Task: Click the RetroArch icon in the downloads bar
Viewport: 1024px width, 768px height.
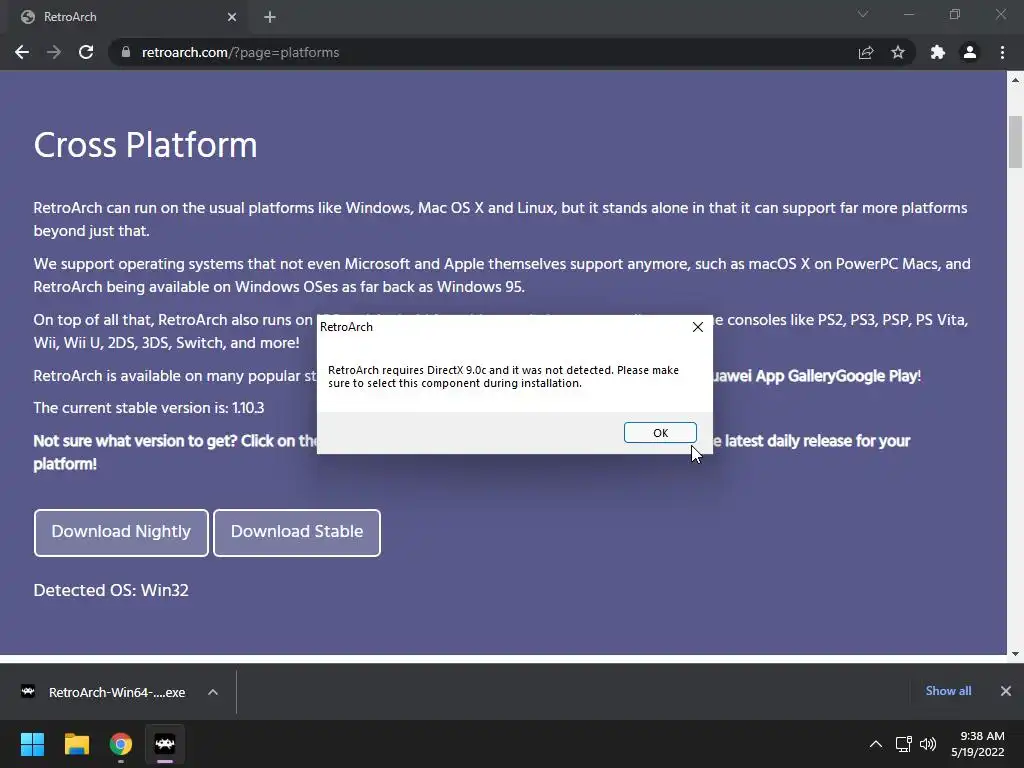Action: tap(28, 692)
